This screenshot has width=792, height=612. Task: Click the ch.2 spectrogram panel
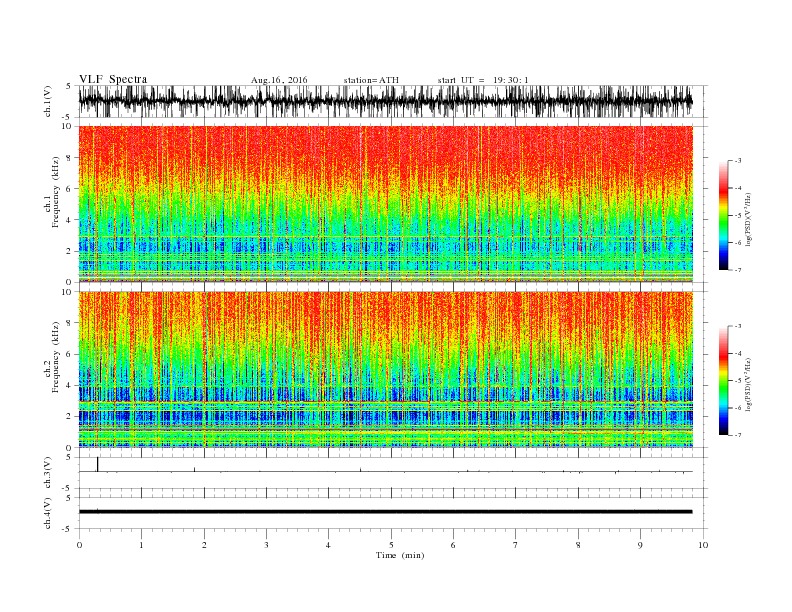pos(385,369)
